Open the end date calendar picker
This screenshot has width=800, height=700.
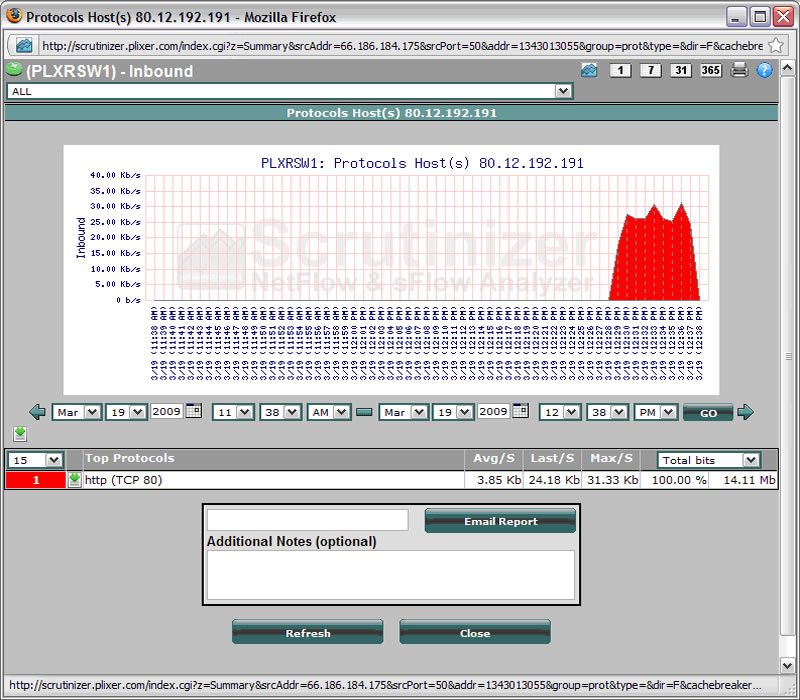tap(520, 410)
